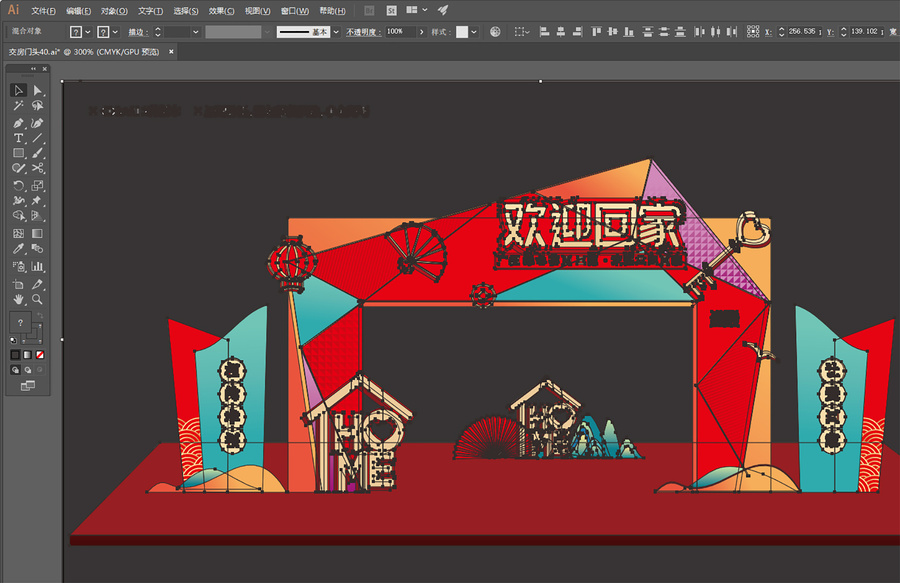This screenshot has height=583, width=900.
Task: Open the 文件(F) menu
Action: tap(44, 11)
